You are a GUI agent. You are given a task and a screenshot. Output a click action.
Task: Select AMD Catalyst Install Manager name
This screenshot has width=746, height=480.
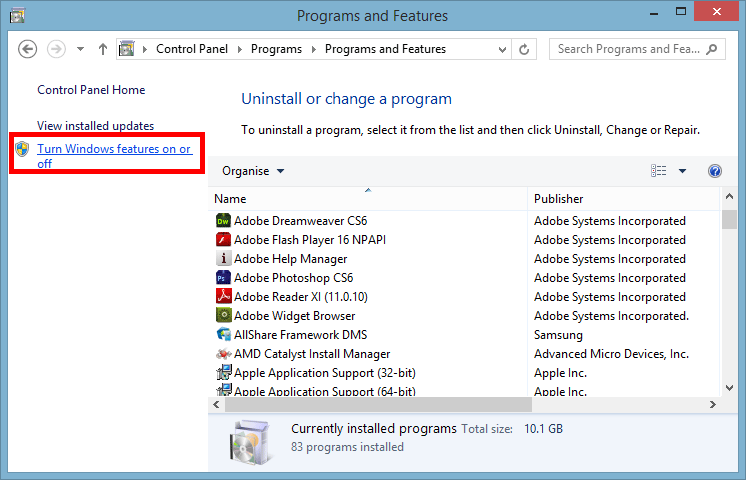tap(312, 354)
